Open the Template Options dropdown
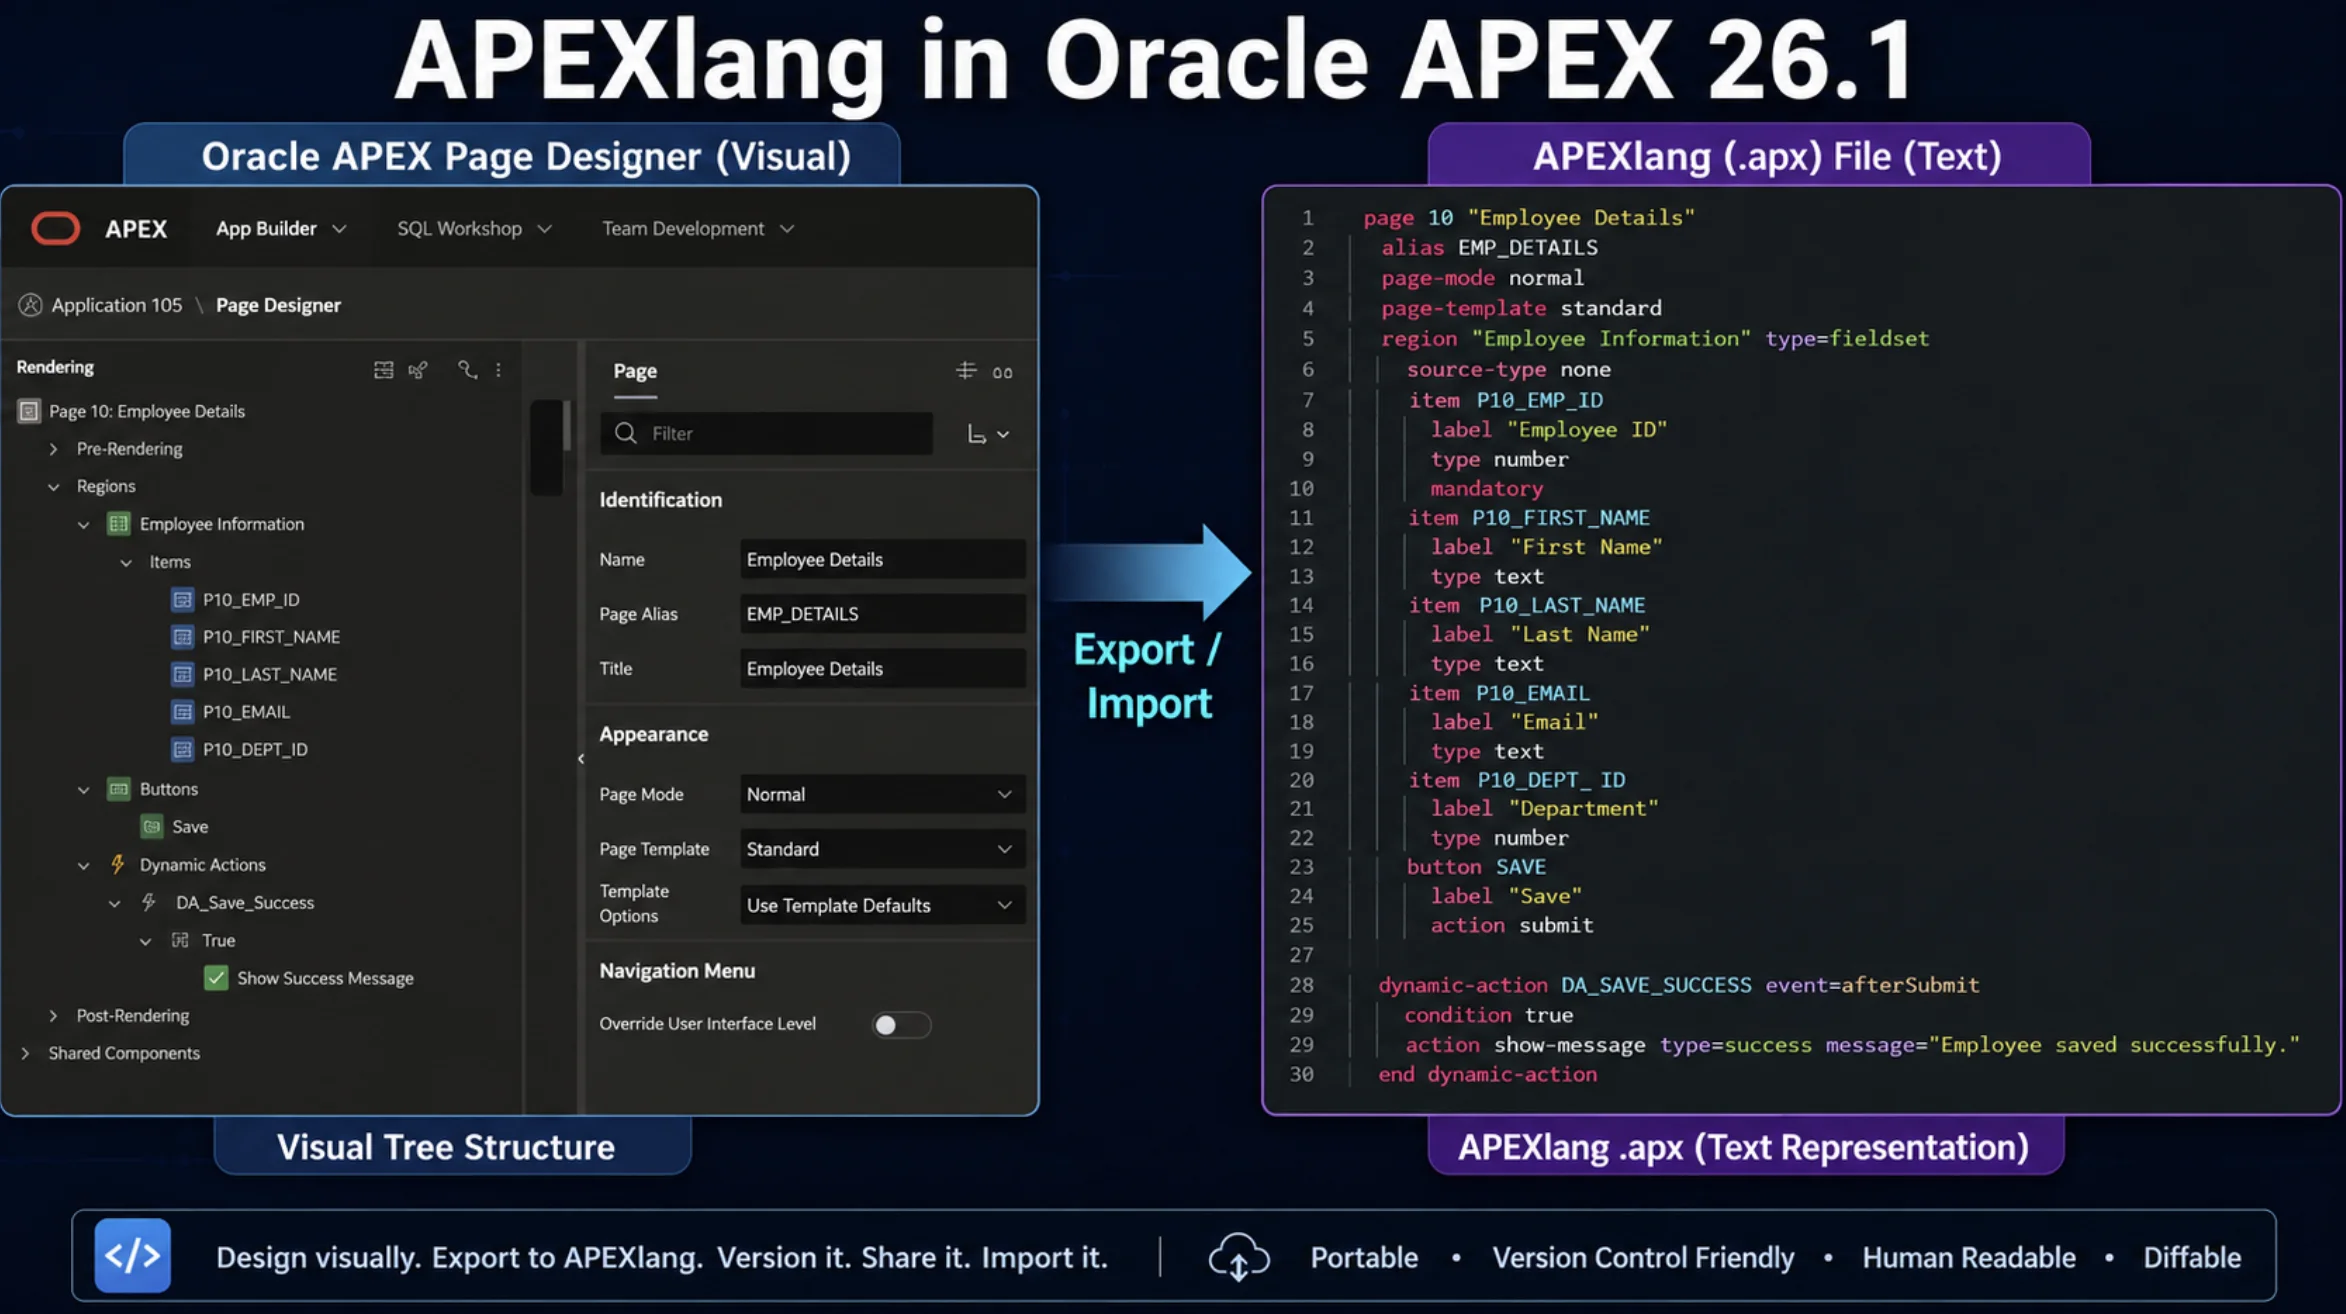 [882, 905]
